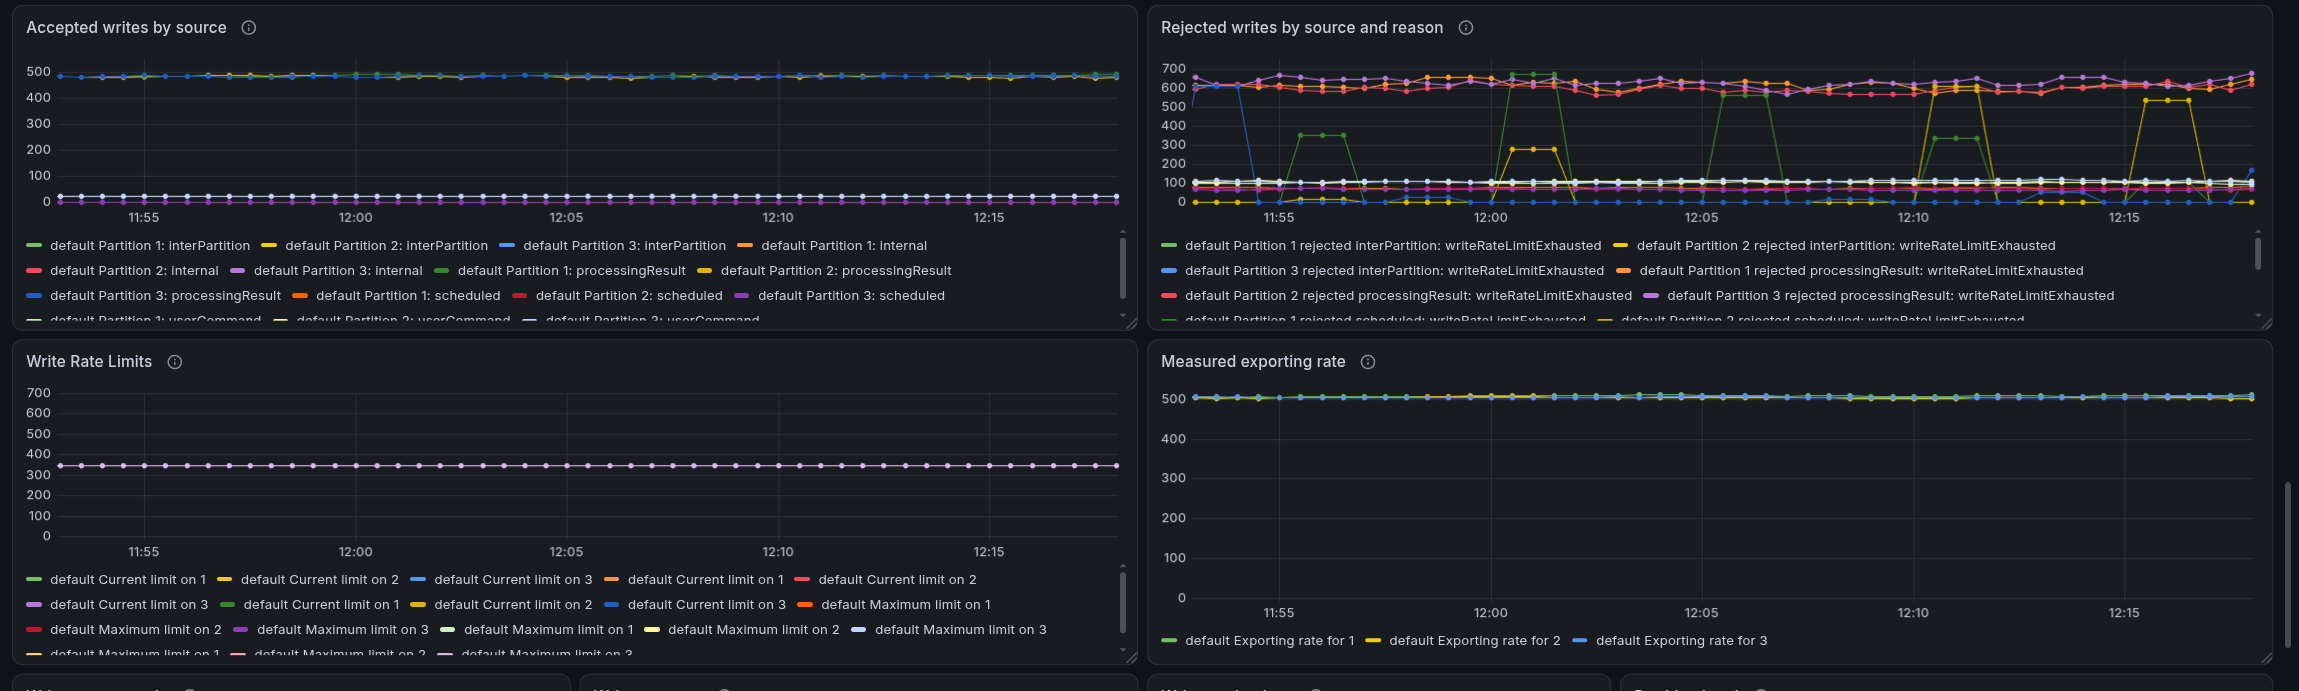This screenshot has width=2299, height=691.
Task: Open the Accepted writes by source panel title
Action: (126, 28)
